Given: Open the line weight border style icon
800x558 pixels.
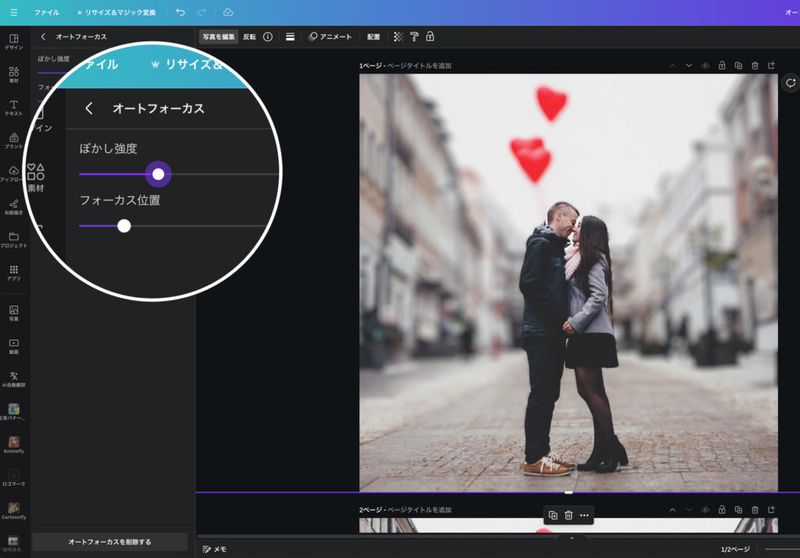Looking at the screenshot, I should [290, 37].
